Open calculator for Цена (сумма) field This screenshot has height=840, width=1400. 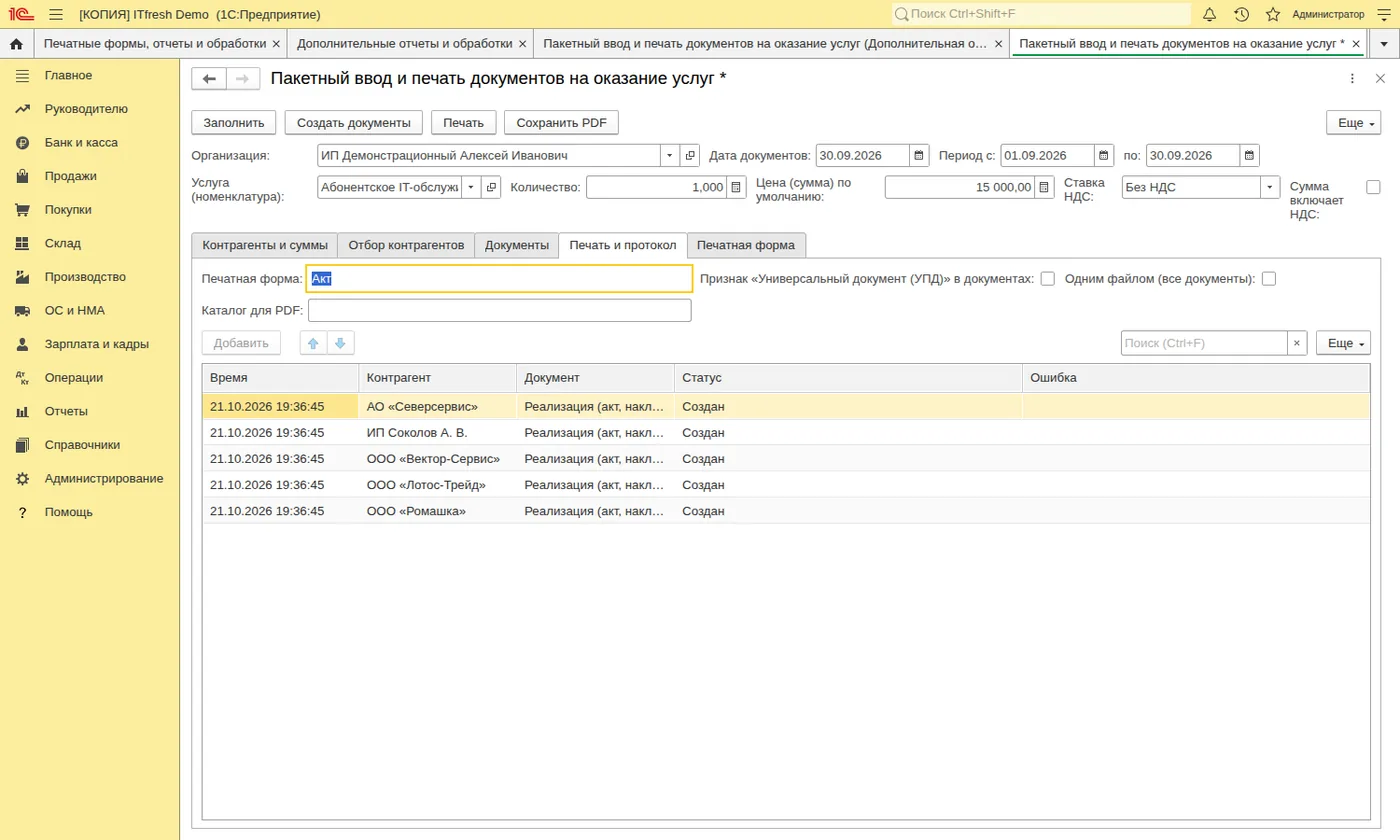(1044, 187)
